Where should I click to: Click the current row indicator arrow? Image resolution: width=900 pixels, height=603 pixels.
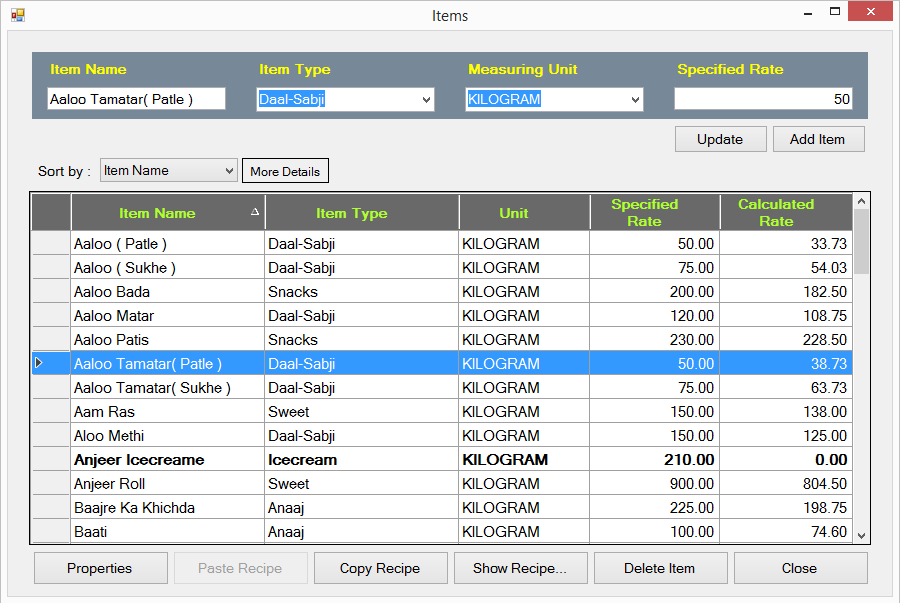pos(38,363)
